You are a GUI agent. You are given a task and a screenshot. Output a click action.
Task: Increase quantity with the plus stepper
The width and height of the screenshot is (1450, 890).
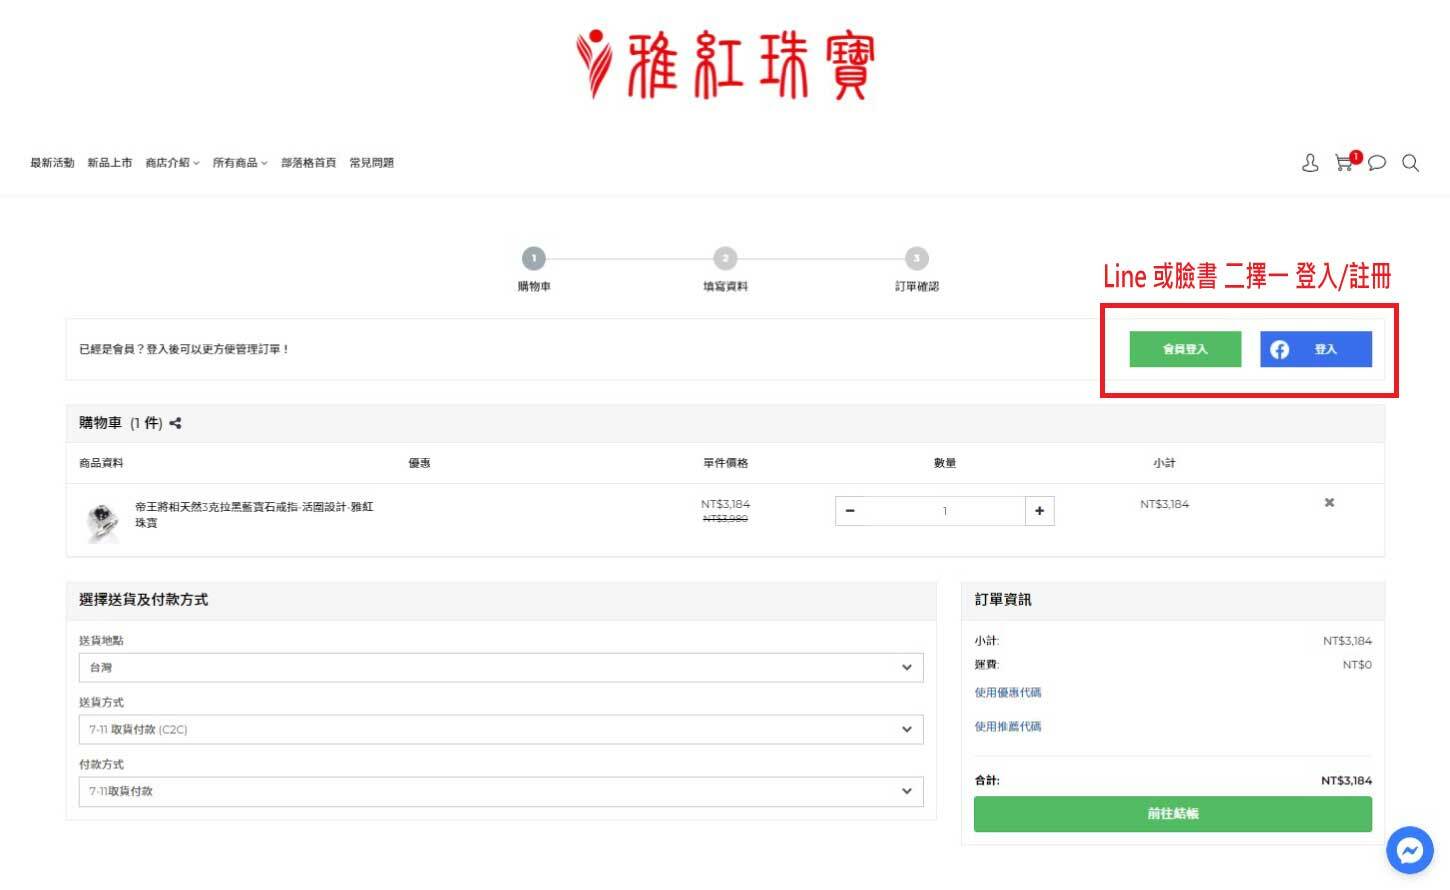tap(1040, 511)
